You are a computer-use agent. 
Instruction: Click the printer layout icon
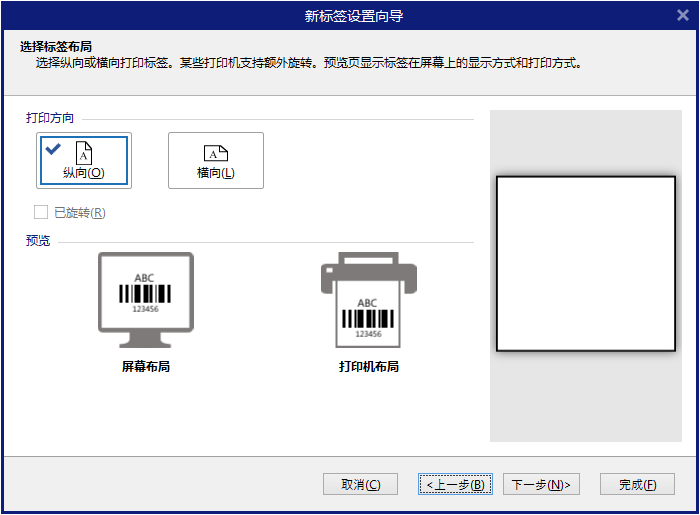[368, 300]
